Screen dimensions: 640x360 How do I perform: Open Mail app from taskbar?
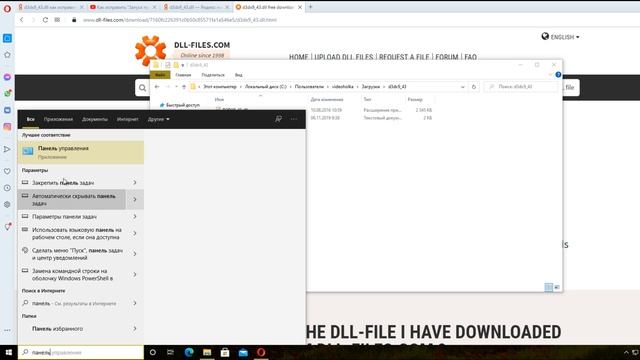tap(243, 352)
